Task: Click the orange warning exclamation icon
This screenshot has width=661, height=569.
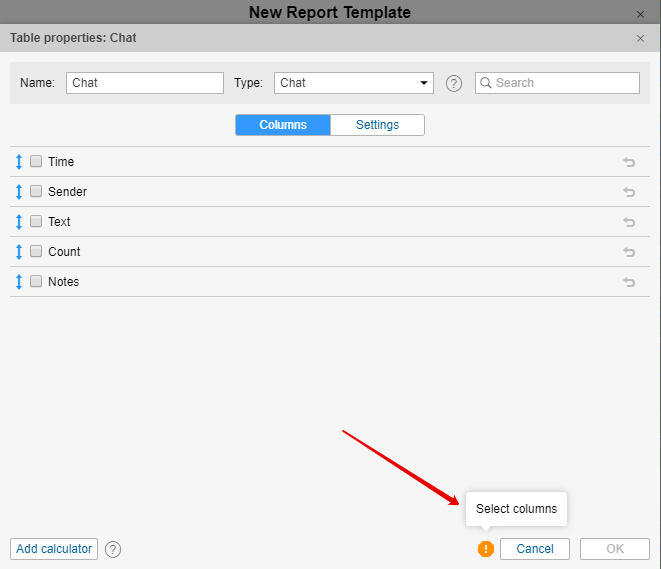Action: point(486,549)
